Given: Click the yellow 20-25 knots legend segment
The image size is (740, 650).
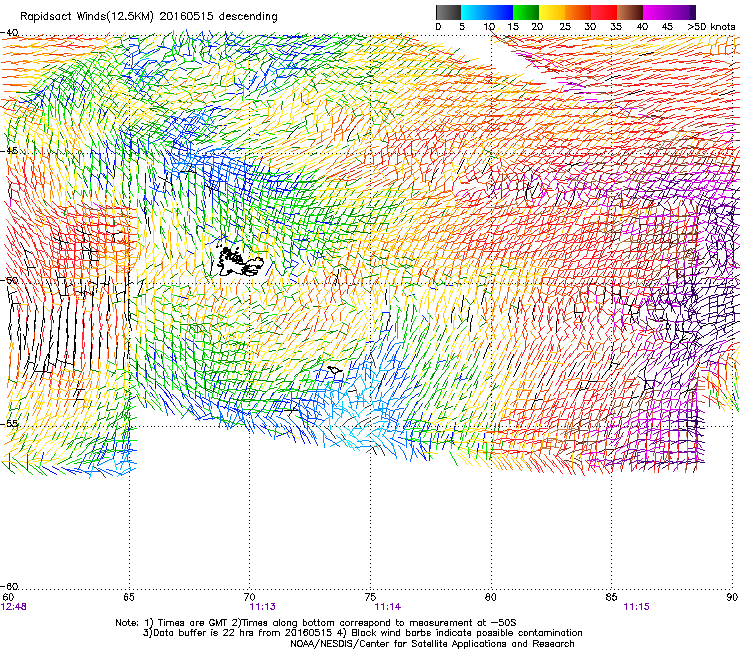Looking at the screenshot, I should (x=551, y=12).
